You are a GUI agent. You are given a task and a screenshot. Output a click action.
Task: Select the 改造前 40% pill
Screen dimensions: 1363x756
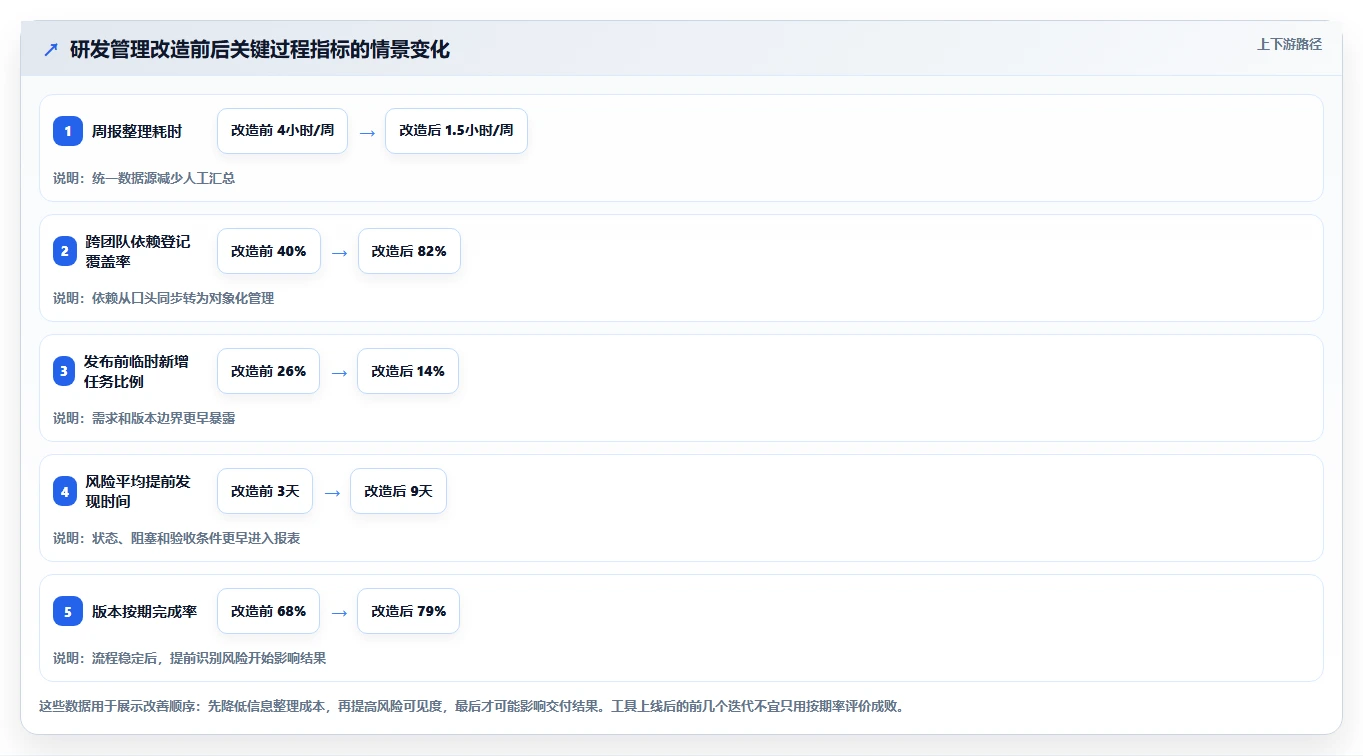(x=269, y=251)
